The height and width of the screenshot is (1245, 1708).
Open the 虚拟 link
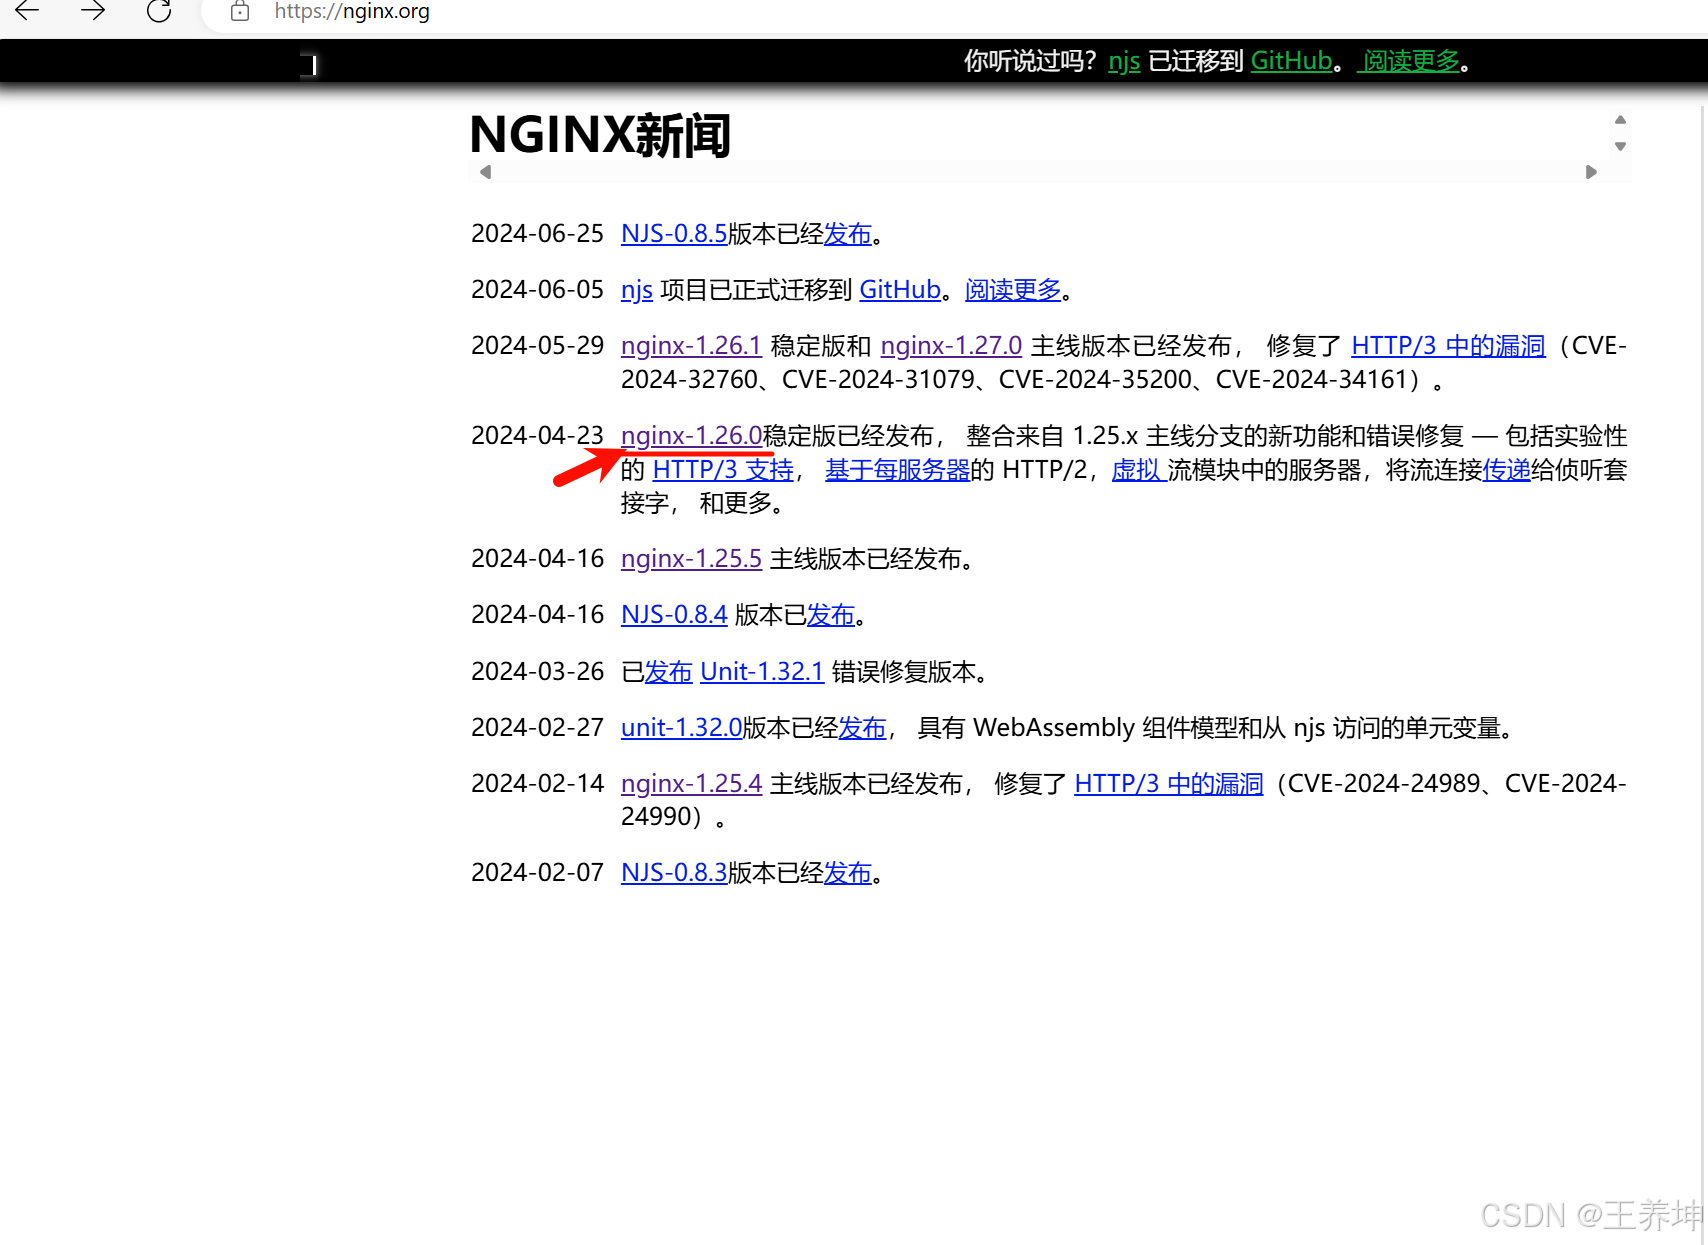coord(1138,470)
